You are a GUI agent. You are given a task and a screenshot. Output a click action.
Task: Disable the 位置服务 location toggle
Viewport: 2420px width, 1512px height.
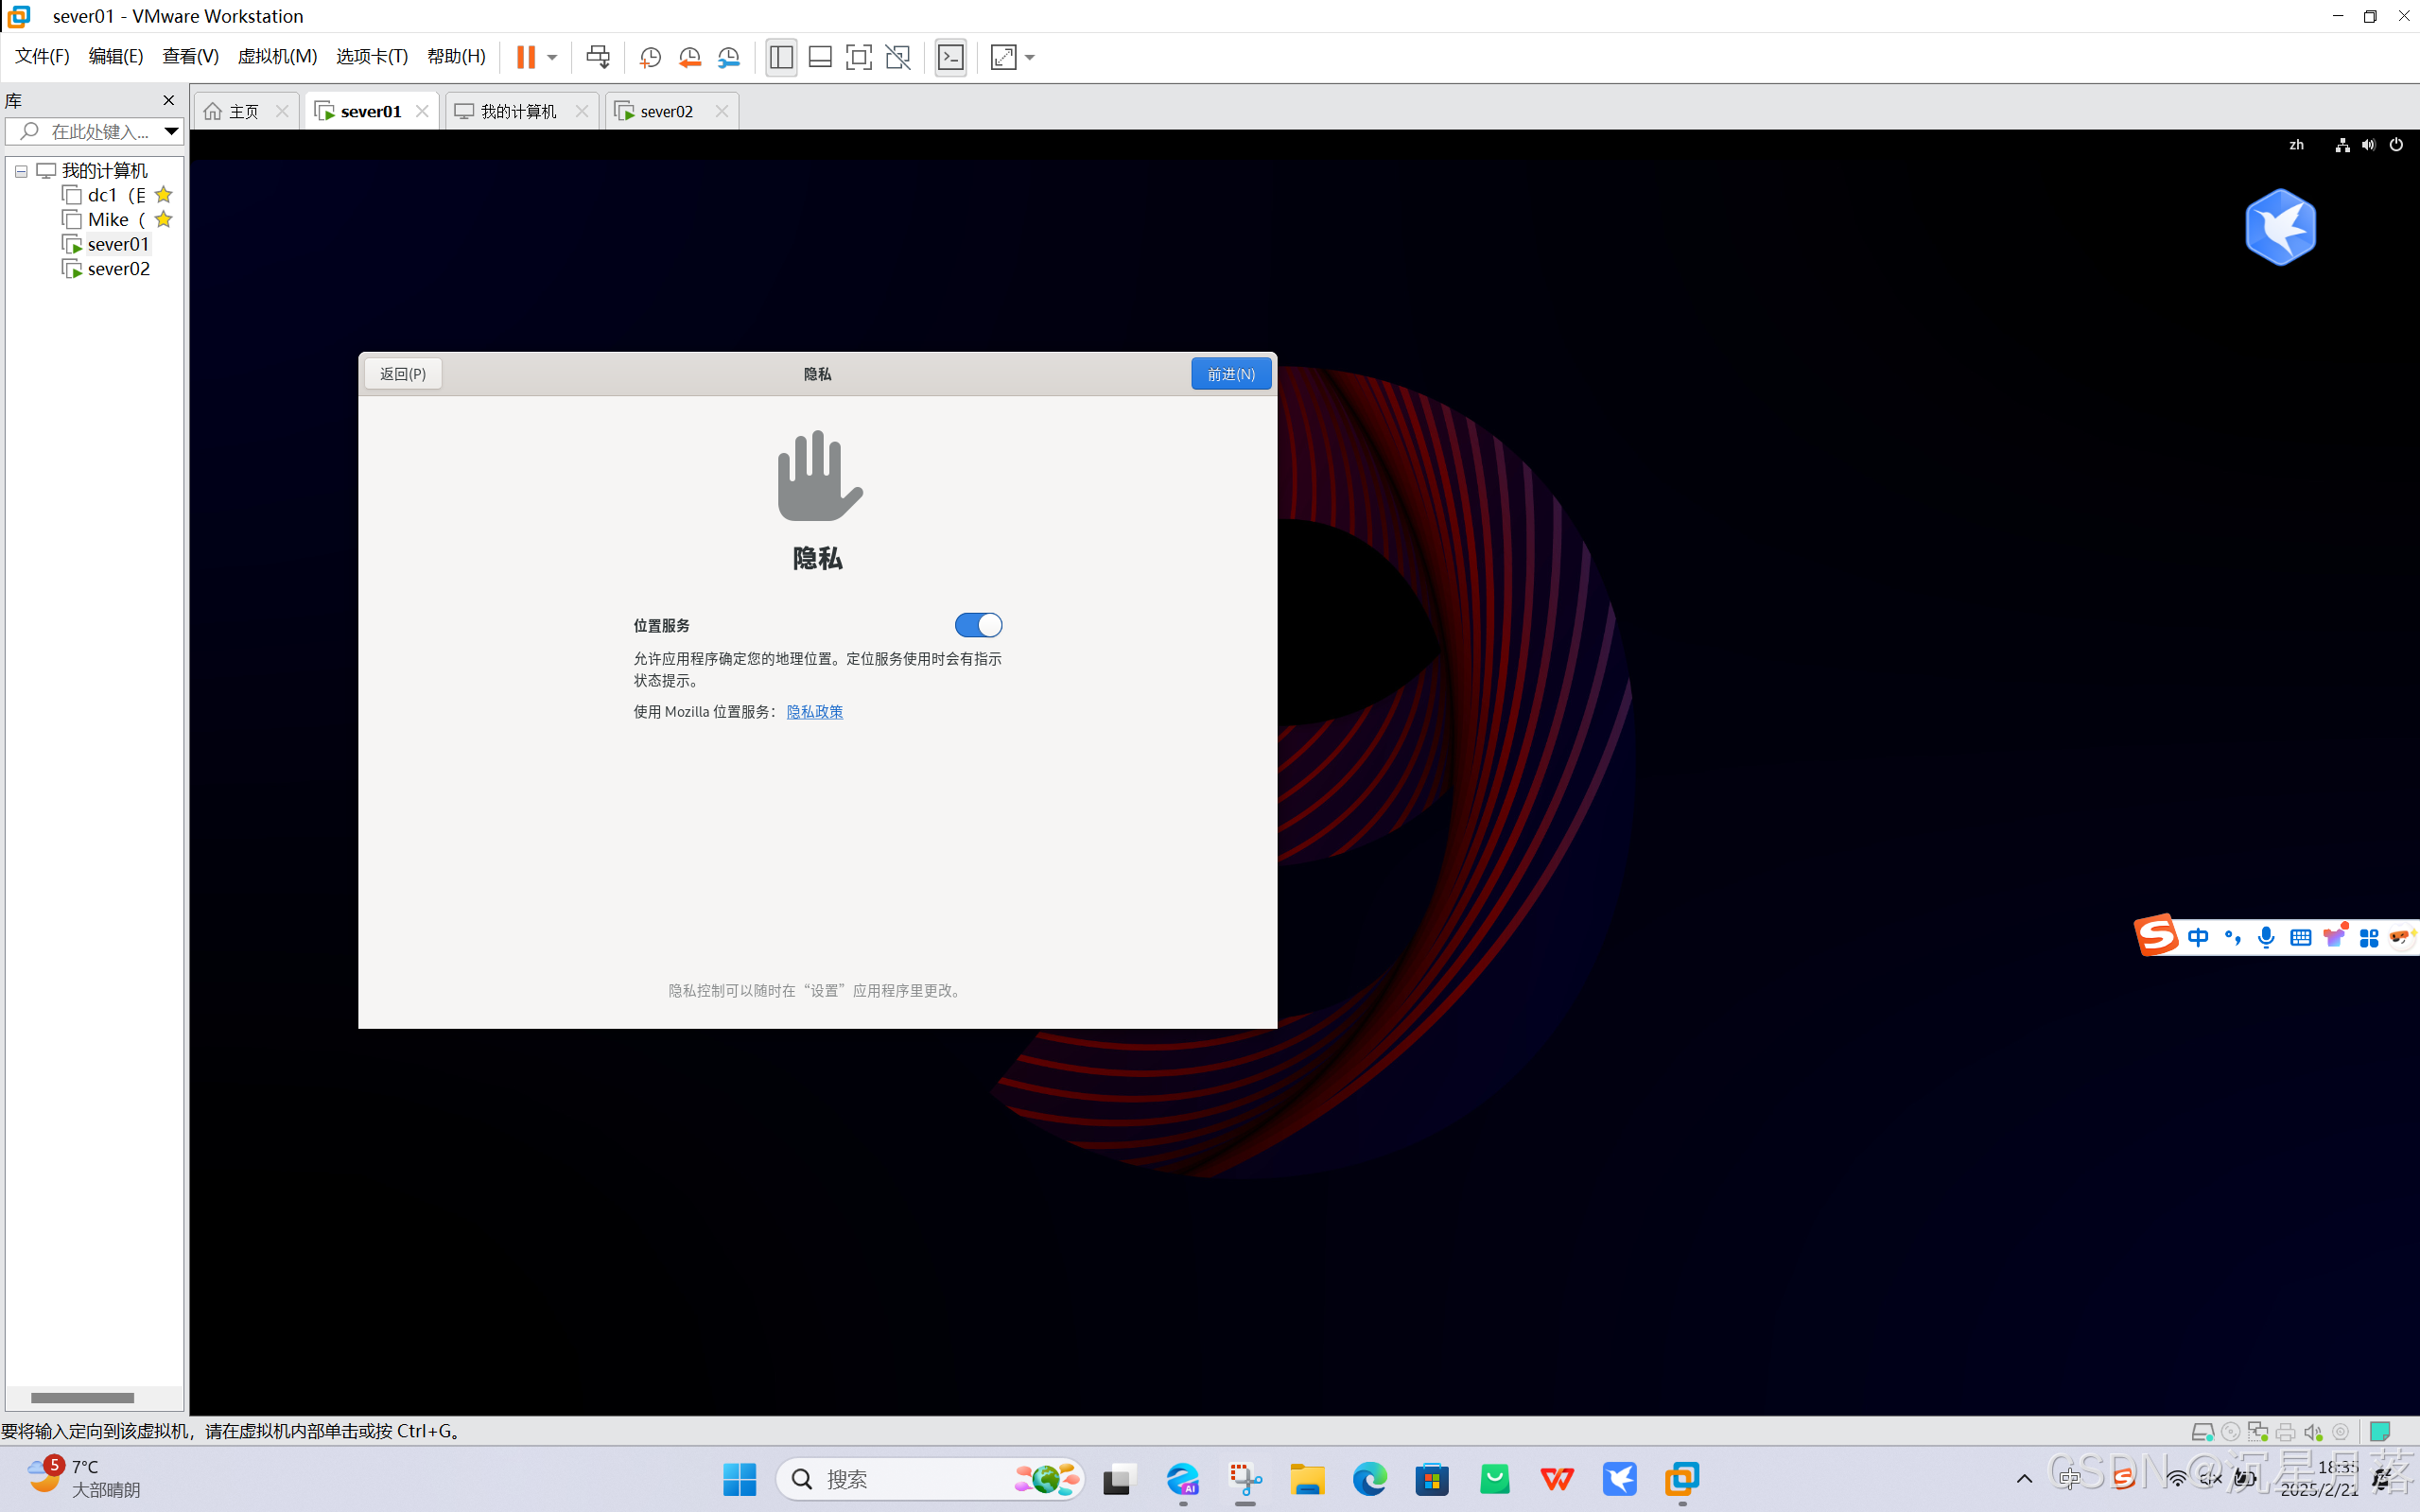pos(977,625)
